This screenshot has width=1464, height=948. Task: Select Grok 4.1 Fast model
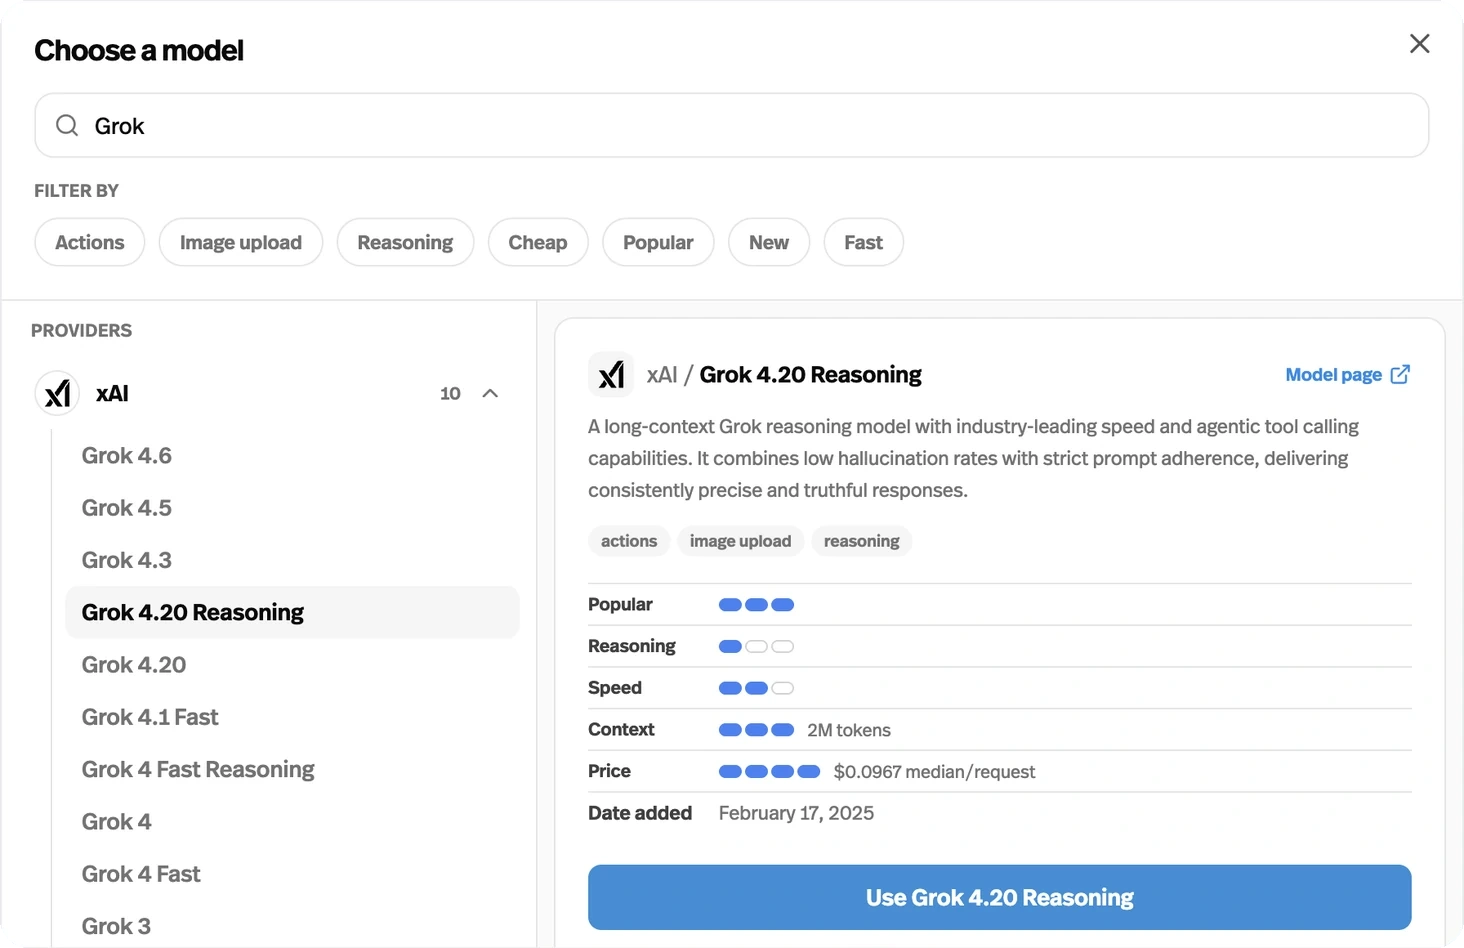pos(292,717)
